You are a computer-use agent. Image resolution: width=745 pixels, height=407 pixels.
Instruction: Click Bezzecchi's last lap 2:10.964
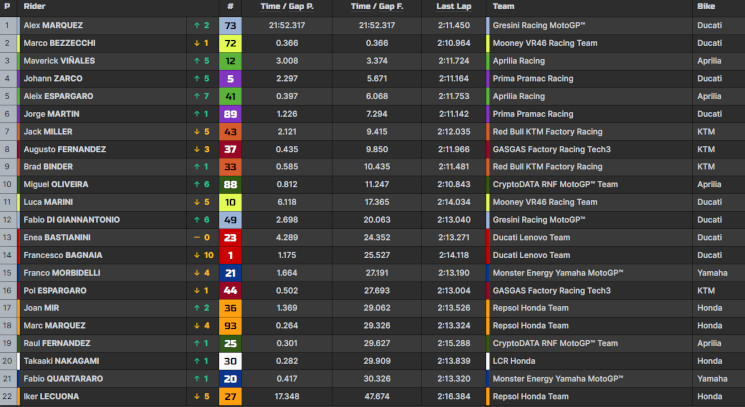click(454, 43)
